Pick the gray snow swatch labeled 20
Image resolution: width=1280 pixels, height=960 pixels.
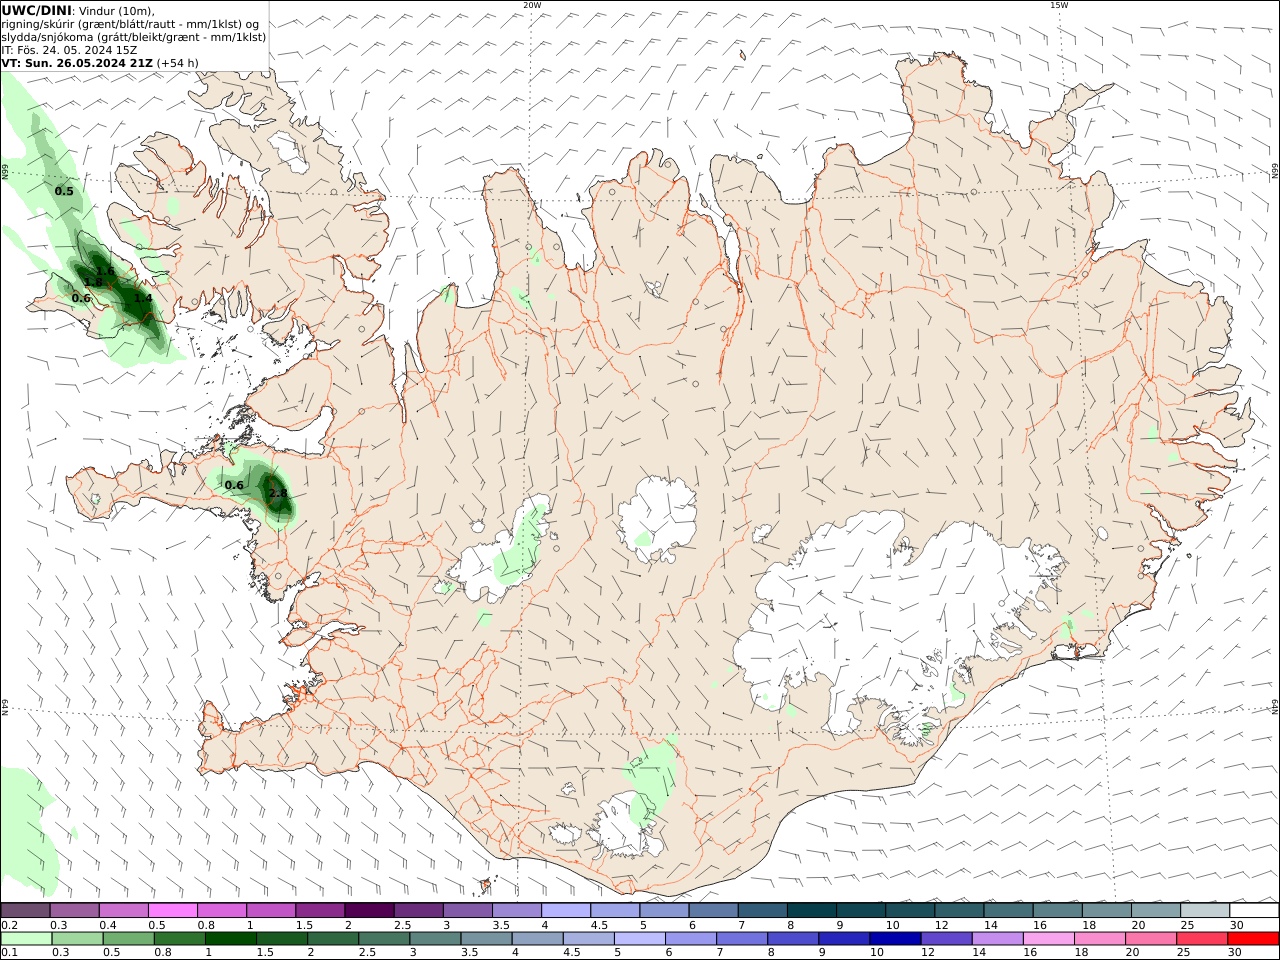click(1156, 910)
